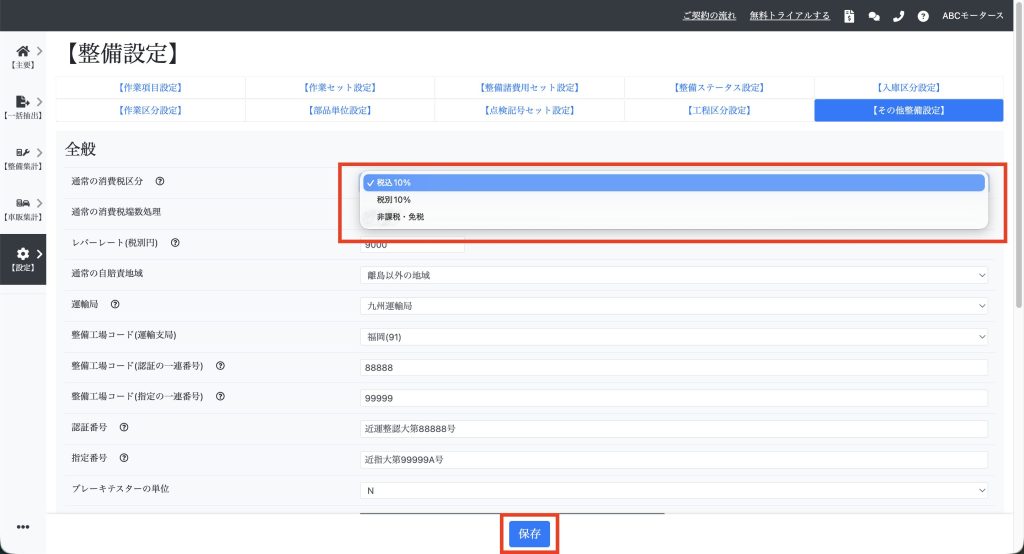Click the blue 保存 save button
The width and height of the screenshot is (1024, 554).
[529, 534]
